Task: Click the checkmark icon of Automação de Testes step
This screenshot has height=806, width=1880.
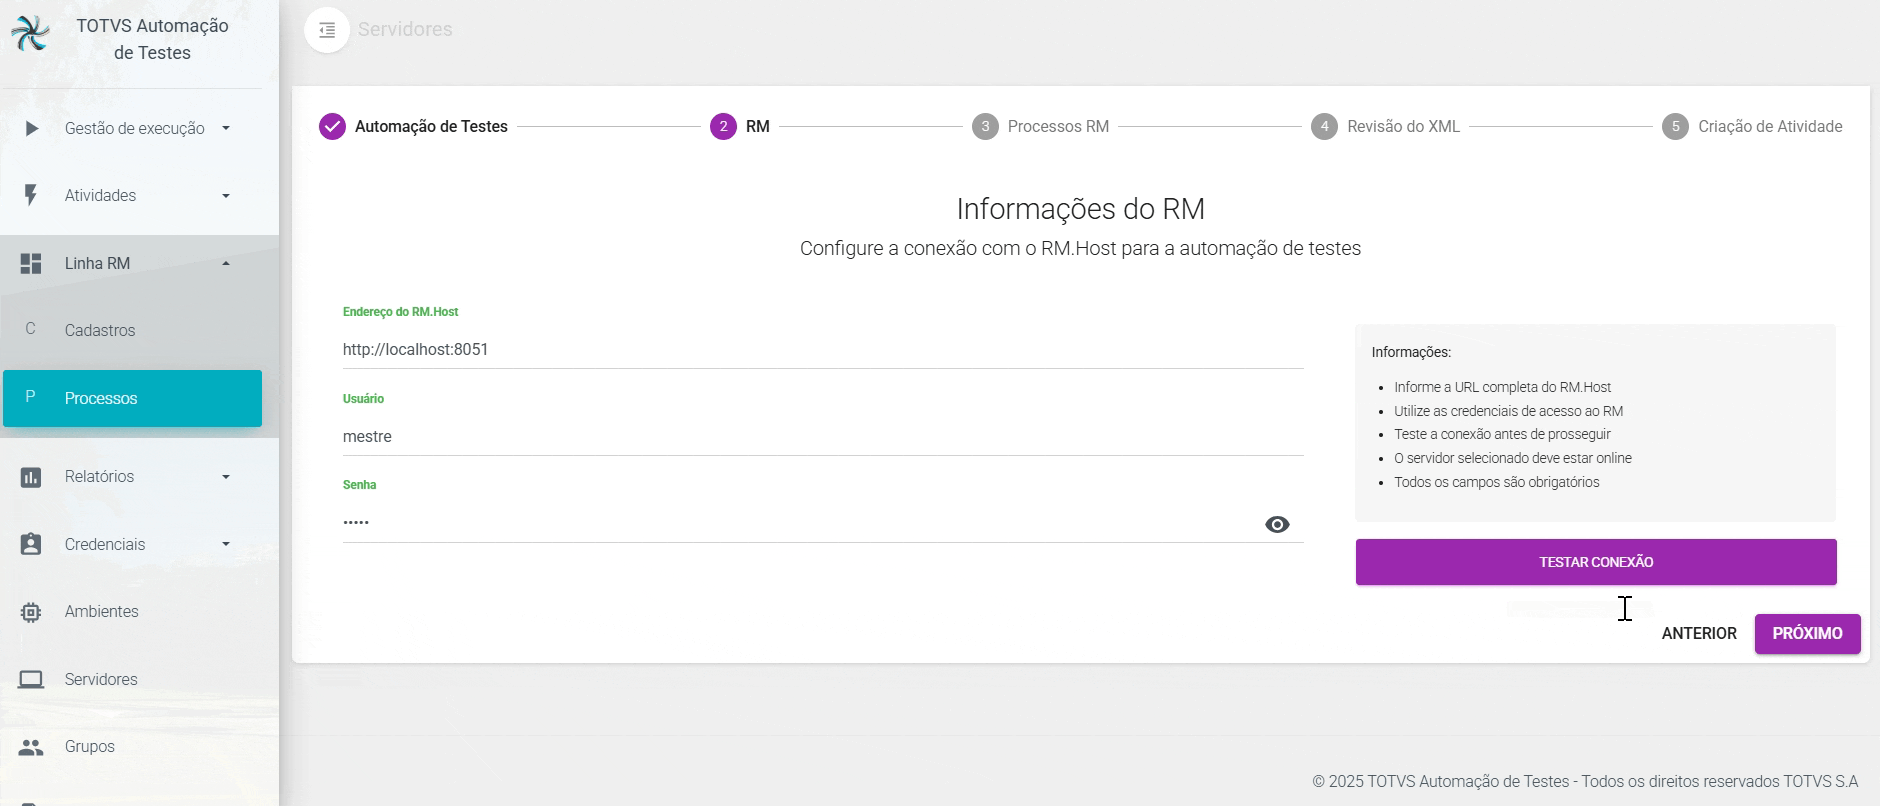Action: [332, 127]
